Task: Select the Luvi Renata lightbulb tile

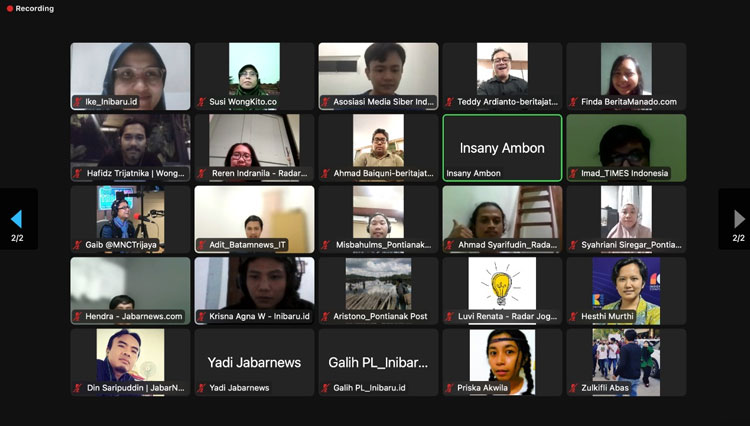Action: coord(502,291)
